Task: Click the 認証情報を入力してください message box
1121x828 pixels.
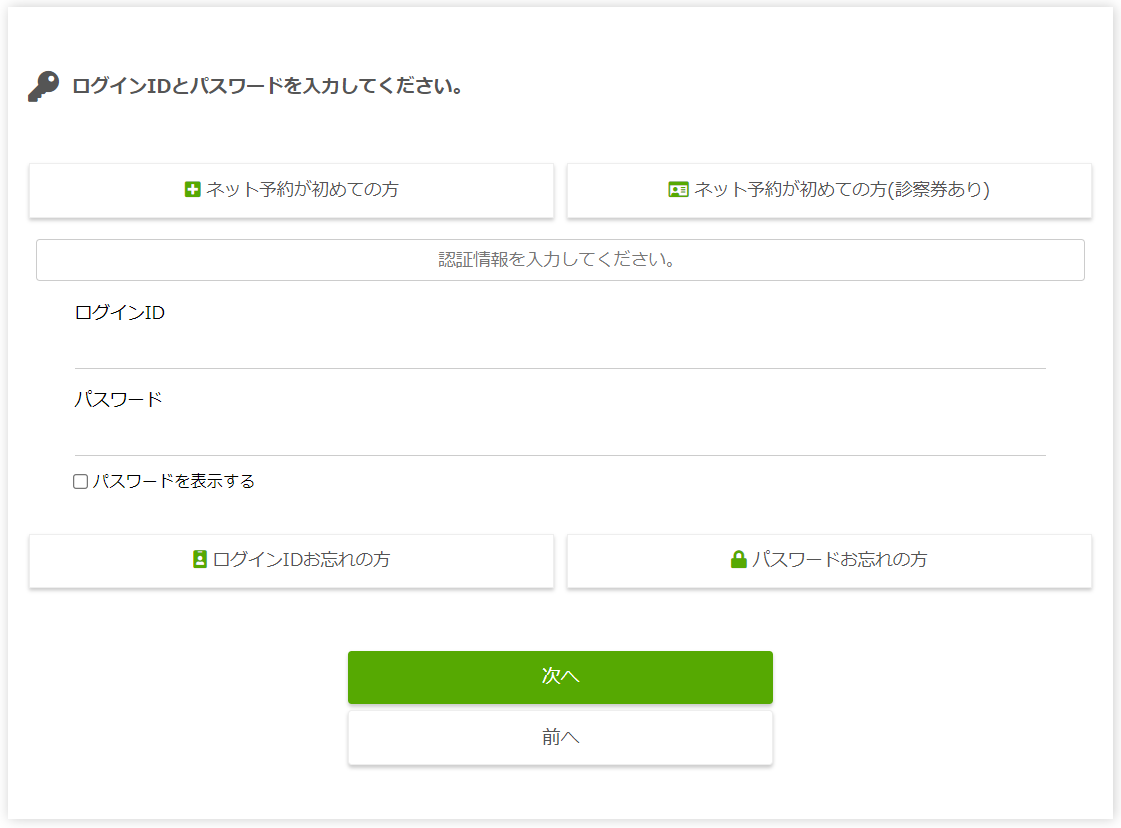Action: pos(560,260)
